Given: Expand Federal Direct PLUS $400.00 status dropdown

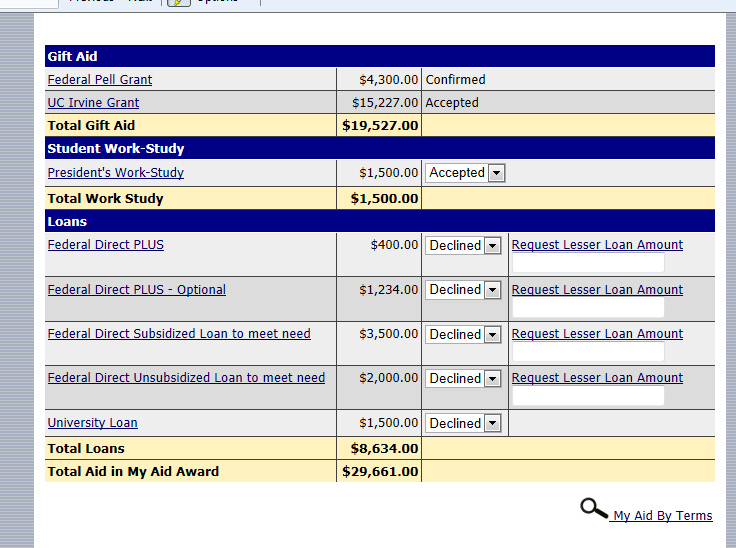Looking at the screenshot, I should pyautogui.click(x=463, y=245).
